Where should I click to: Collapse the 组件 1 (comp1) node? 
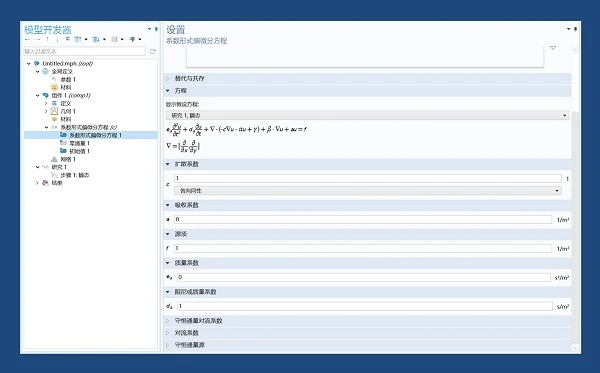(38, 95)
